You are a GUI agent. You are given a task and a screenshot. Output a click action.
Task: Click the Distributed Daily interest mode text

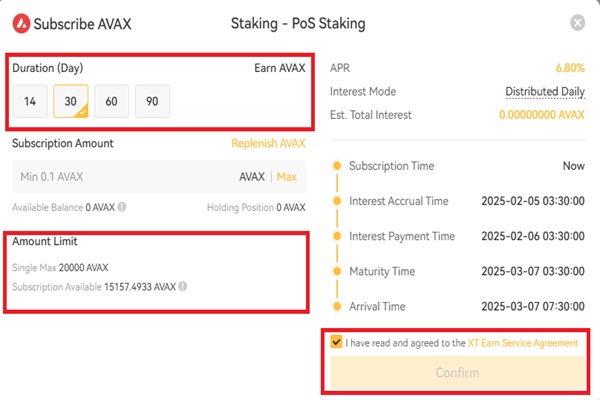545,92
